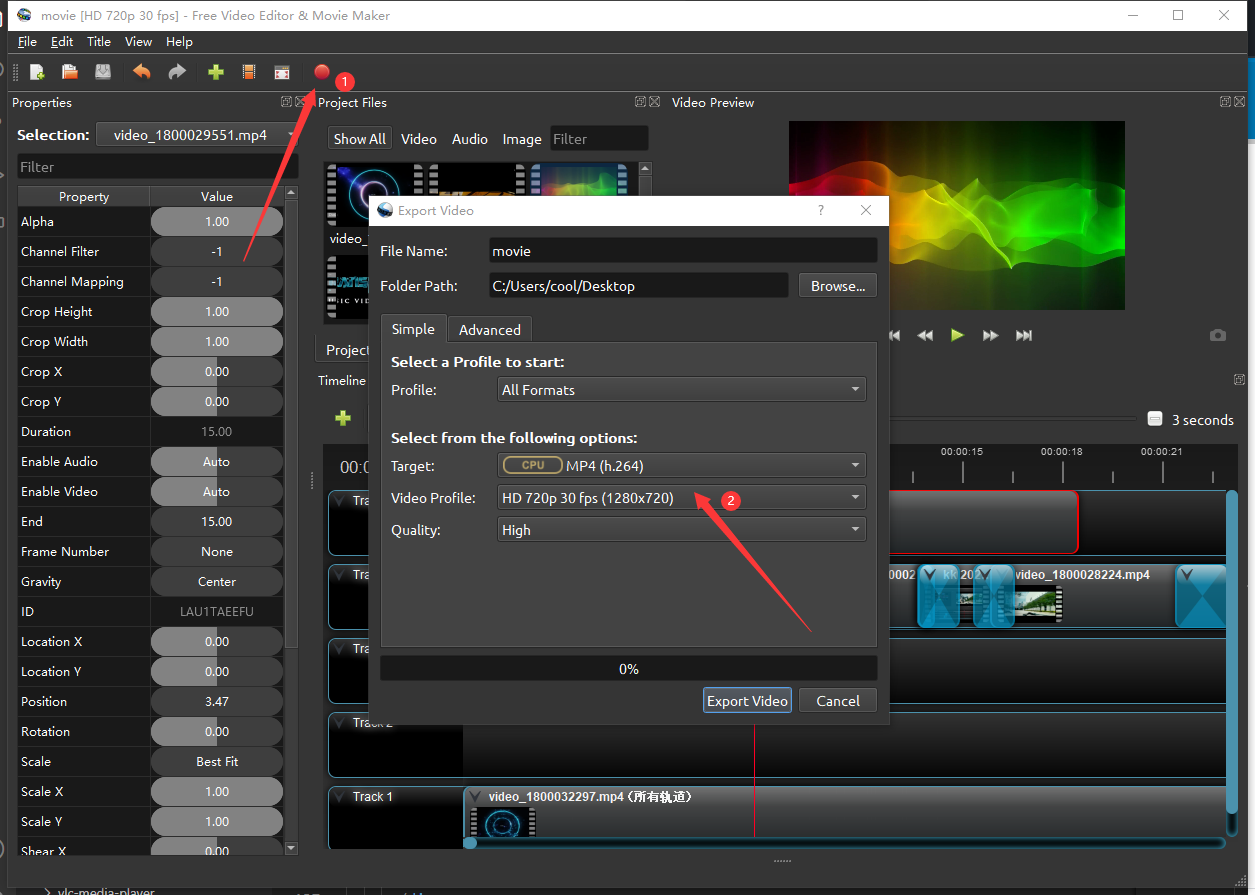Screen dimensions: 1255x895
Task: Switch to the Advanced export tab
Action: coord(489,330)
